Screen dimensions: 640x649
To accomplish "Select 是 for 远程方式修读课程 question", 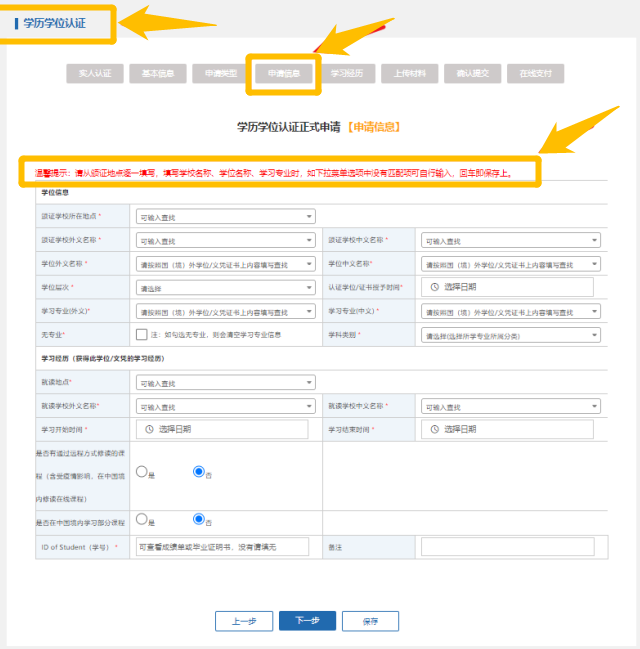I will click(x=142, y=472).
